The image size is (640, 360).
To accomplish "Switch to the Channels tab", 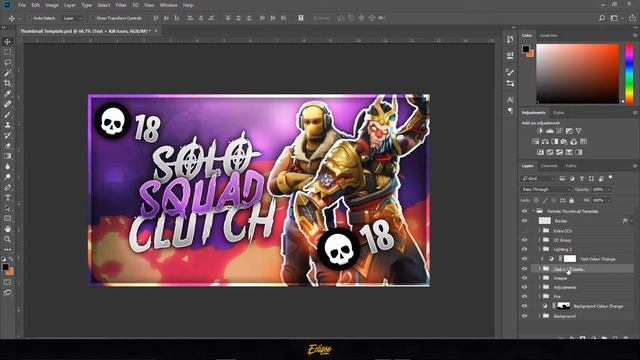I will (549, 166).
